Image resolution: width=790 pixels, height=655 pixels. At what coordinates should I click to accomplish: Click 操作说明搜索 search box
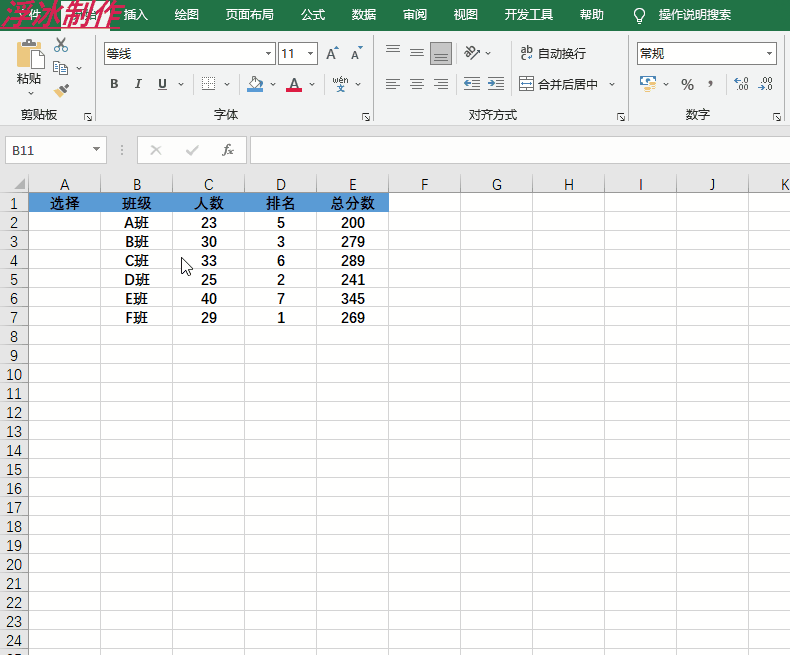695,15
